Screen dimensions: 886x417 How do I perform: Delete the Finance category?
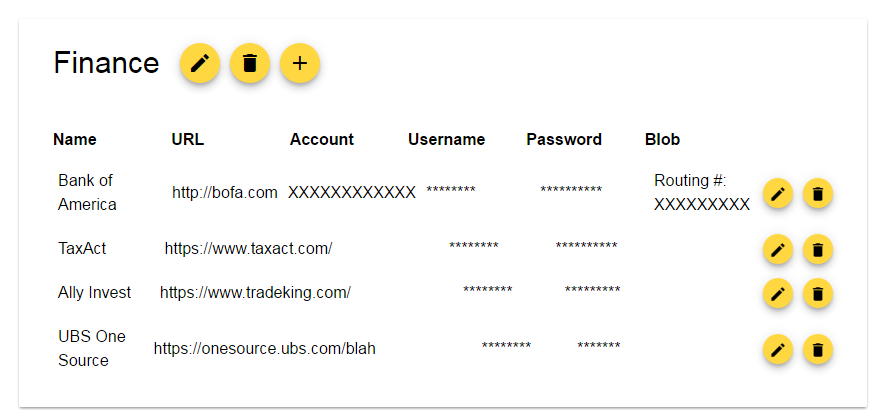(x=250, y=63)
